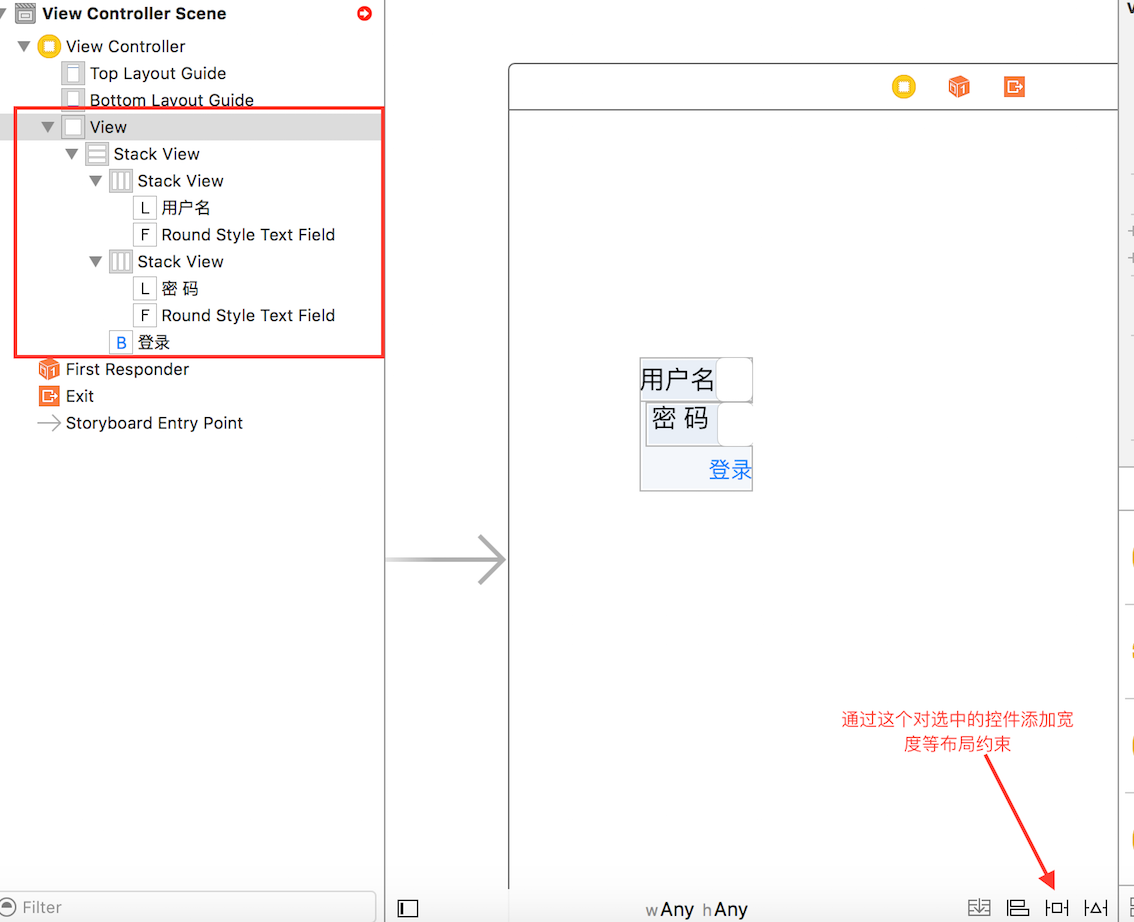Select the 用户名 label in the outline
1134x922 pixels.
(185, 207)
